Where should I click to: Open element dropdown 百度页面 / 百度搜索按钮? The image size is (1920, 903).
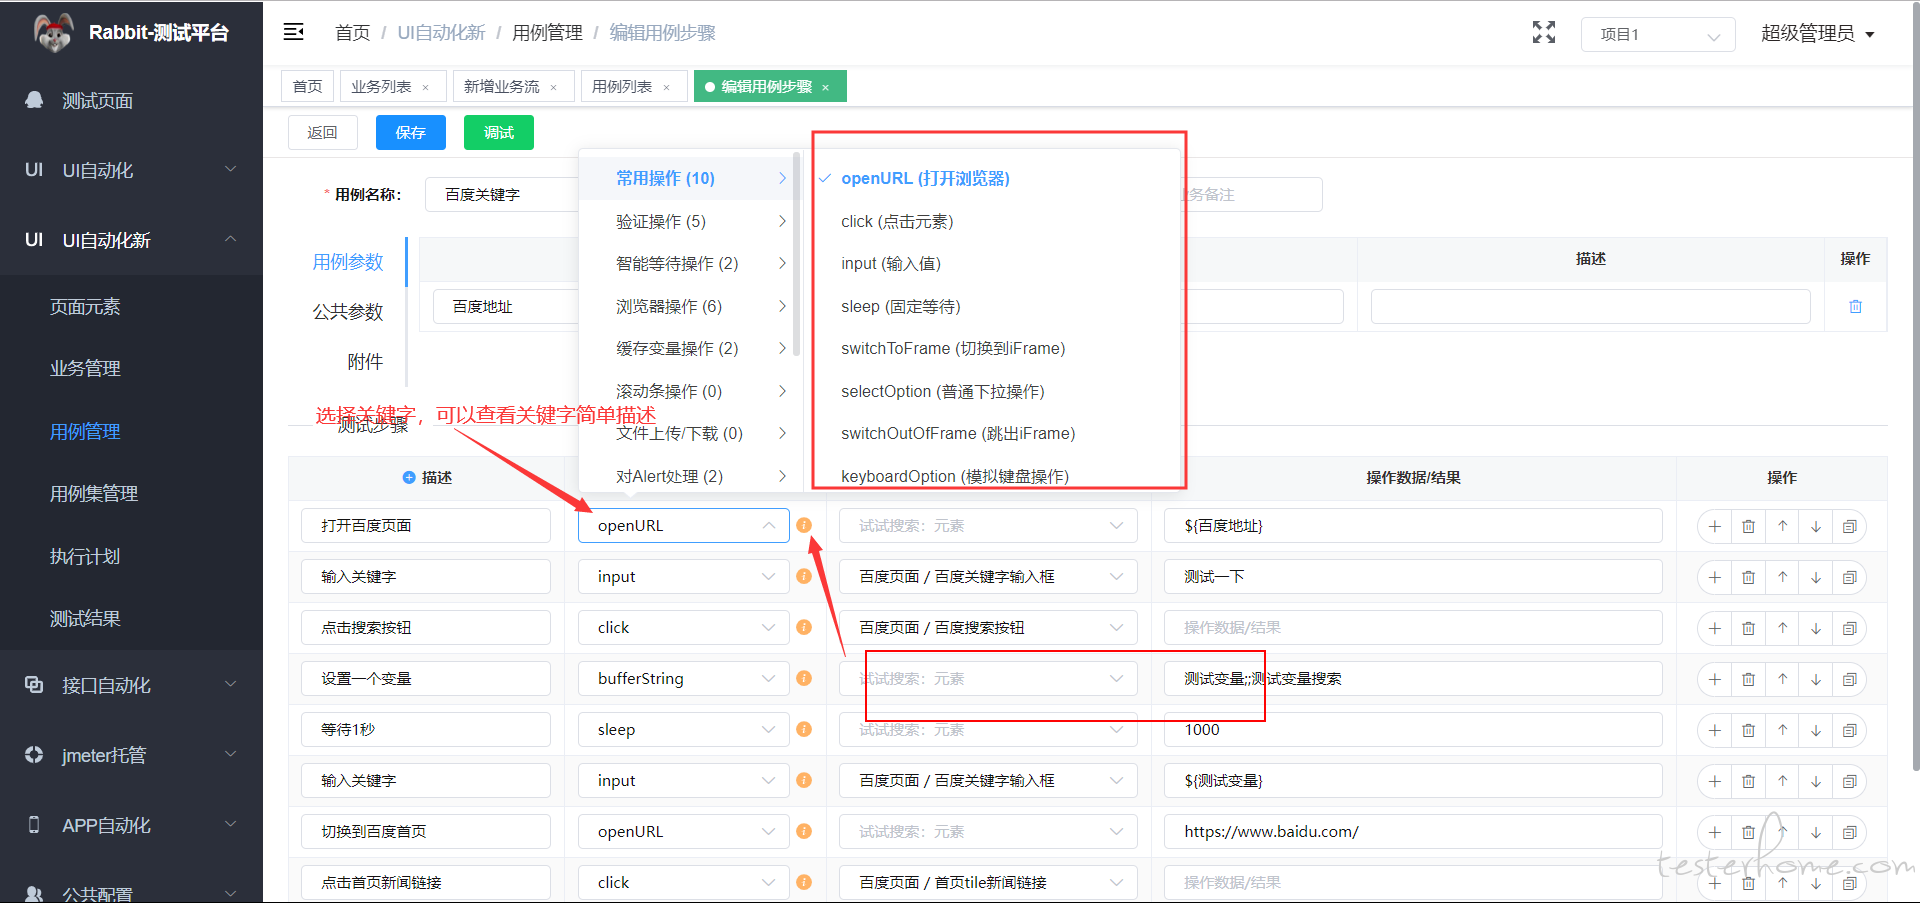pos(988,627)
